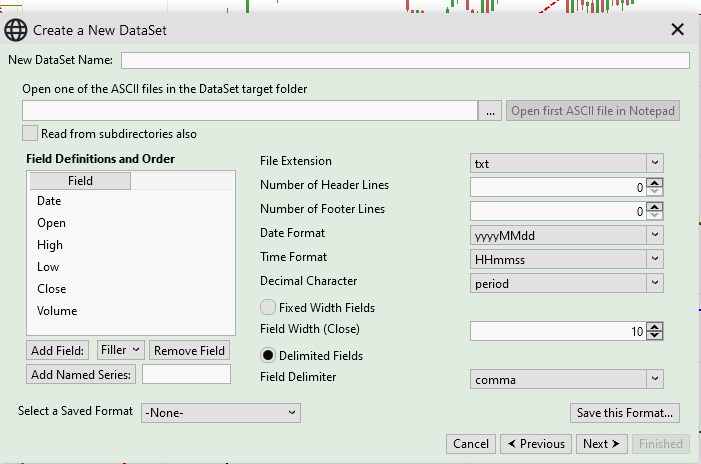The image size is (701, 464).
Task: Decrease Number of Header Lines
Action: [655, 191]
